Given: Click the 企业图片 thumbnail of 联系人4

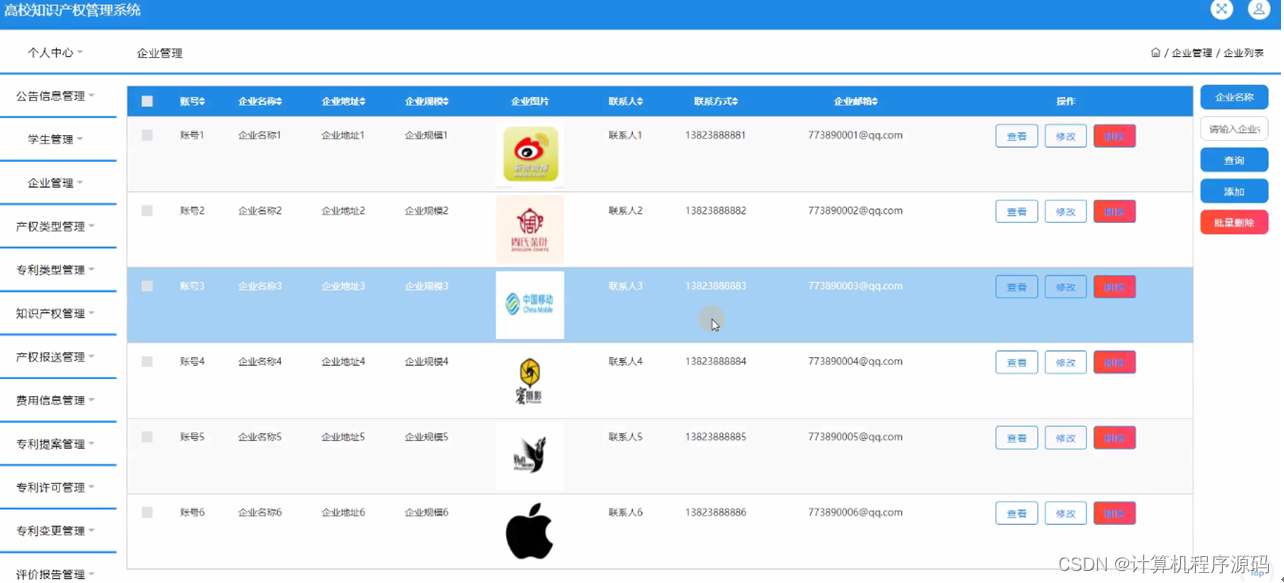Looking at the screenshot, I should point(529,379).
